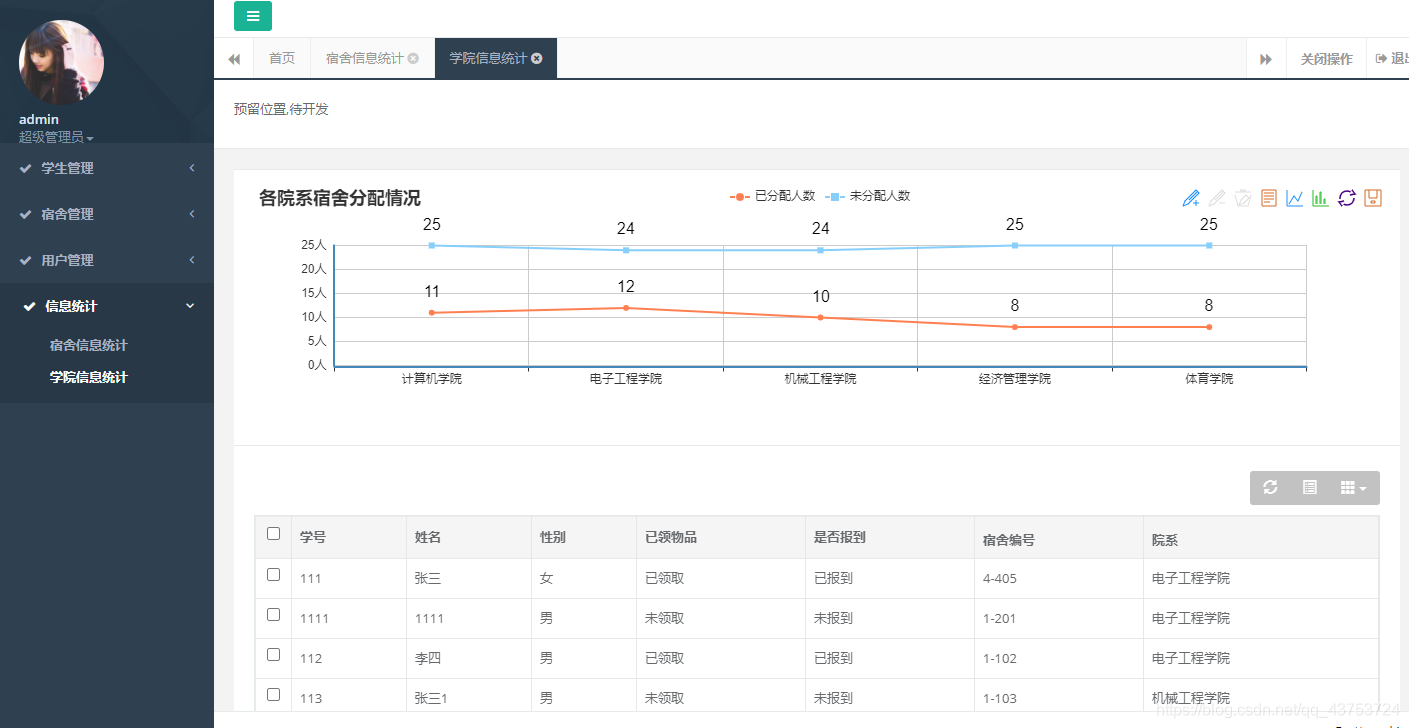
Task: Click the green hamburger menu button
Action: [x=252, y=16]
